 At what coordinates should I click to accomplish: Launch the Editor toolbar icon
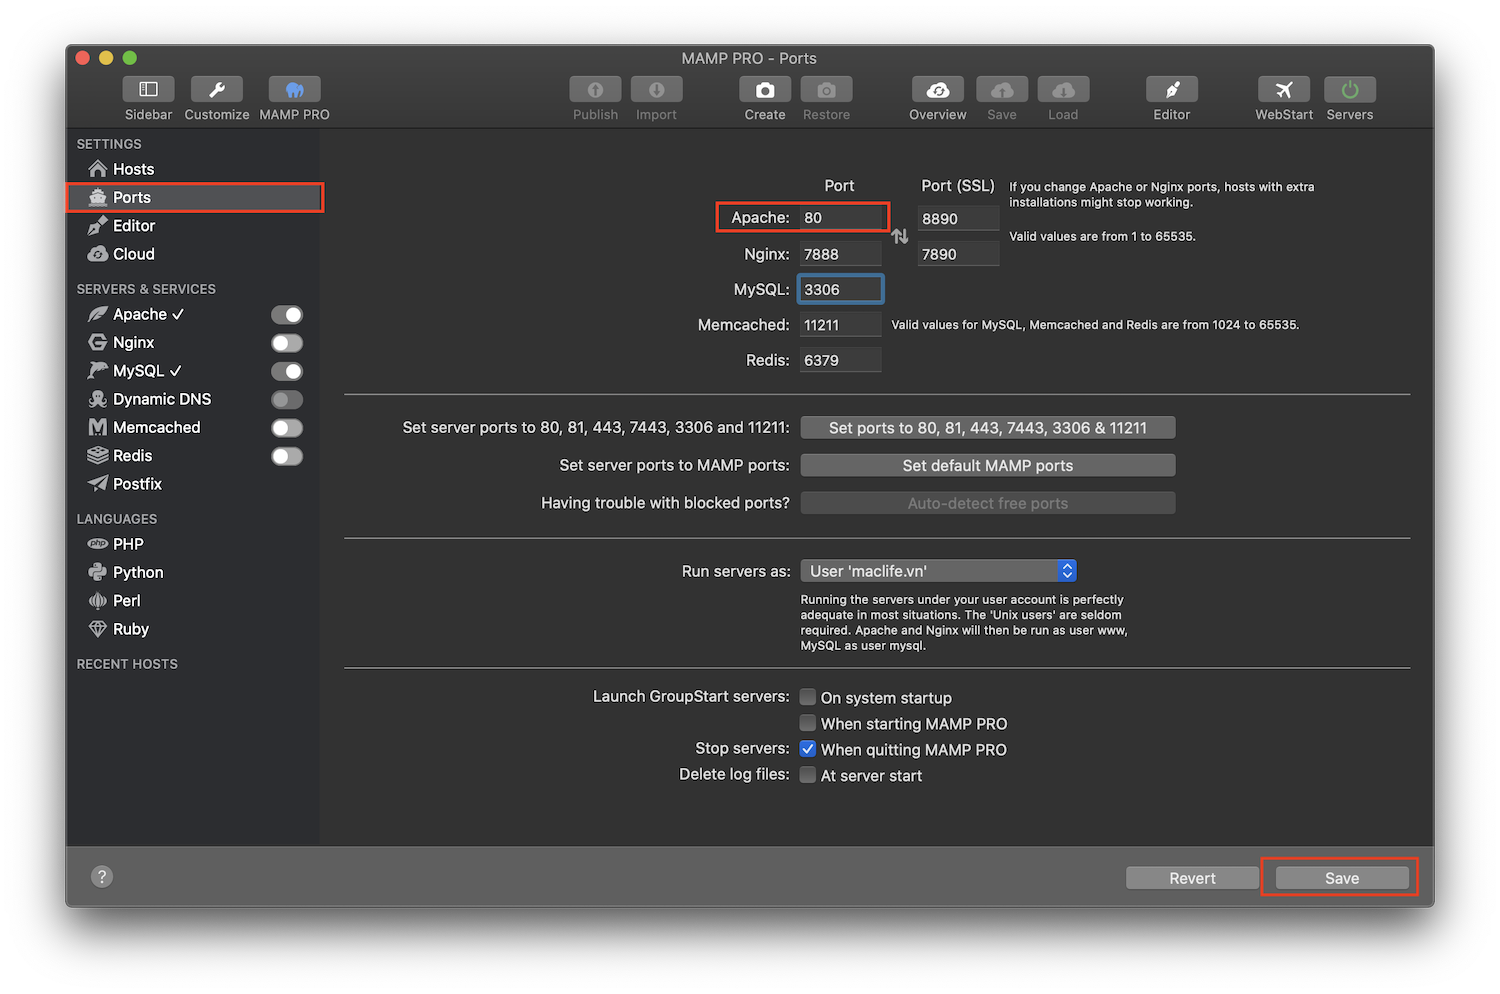click(x=1171, y=90)
